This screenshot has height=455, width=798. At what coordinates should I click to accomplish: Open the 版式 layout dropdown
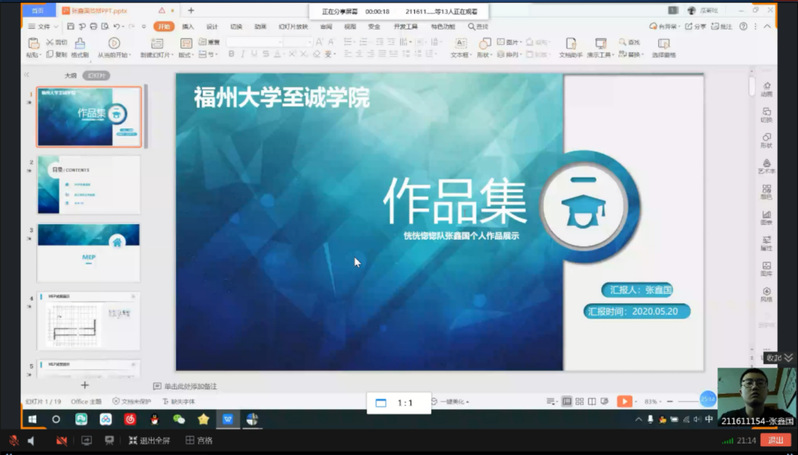pyautogui.click(x=186, y=54)
